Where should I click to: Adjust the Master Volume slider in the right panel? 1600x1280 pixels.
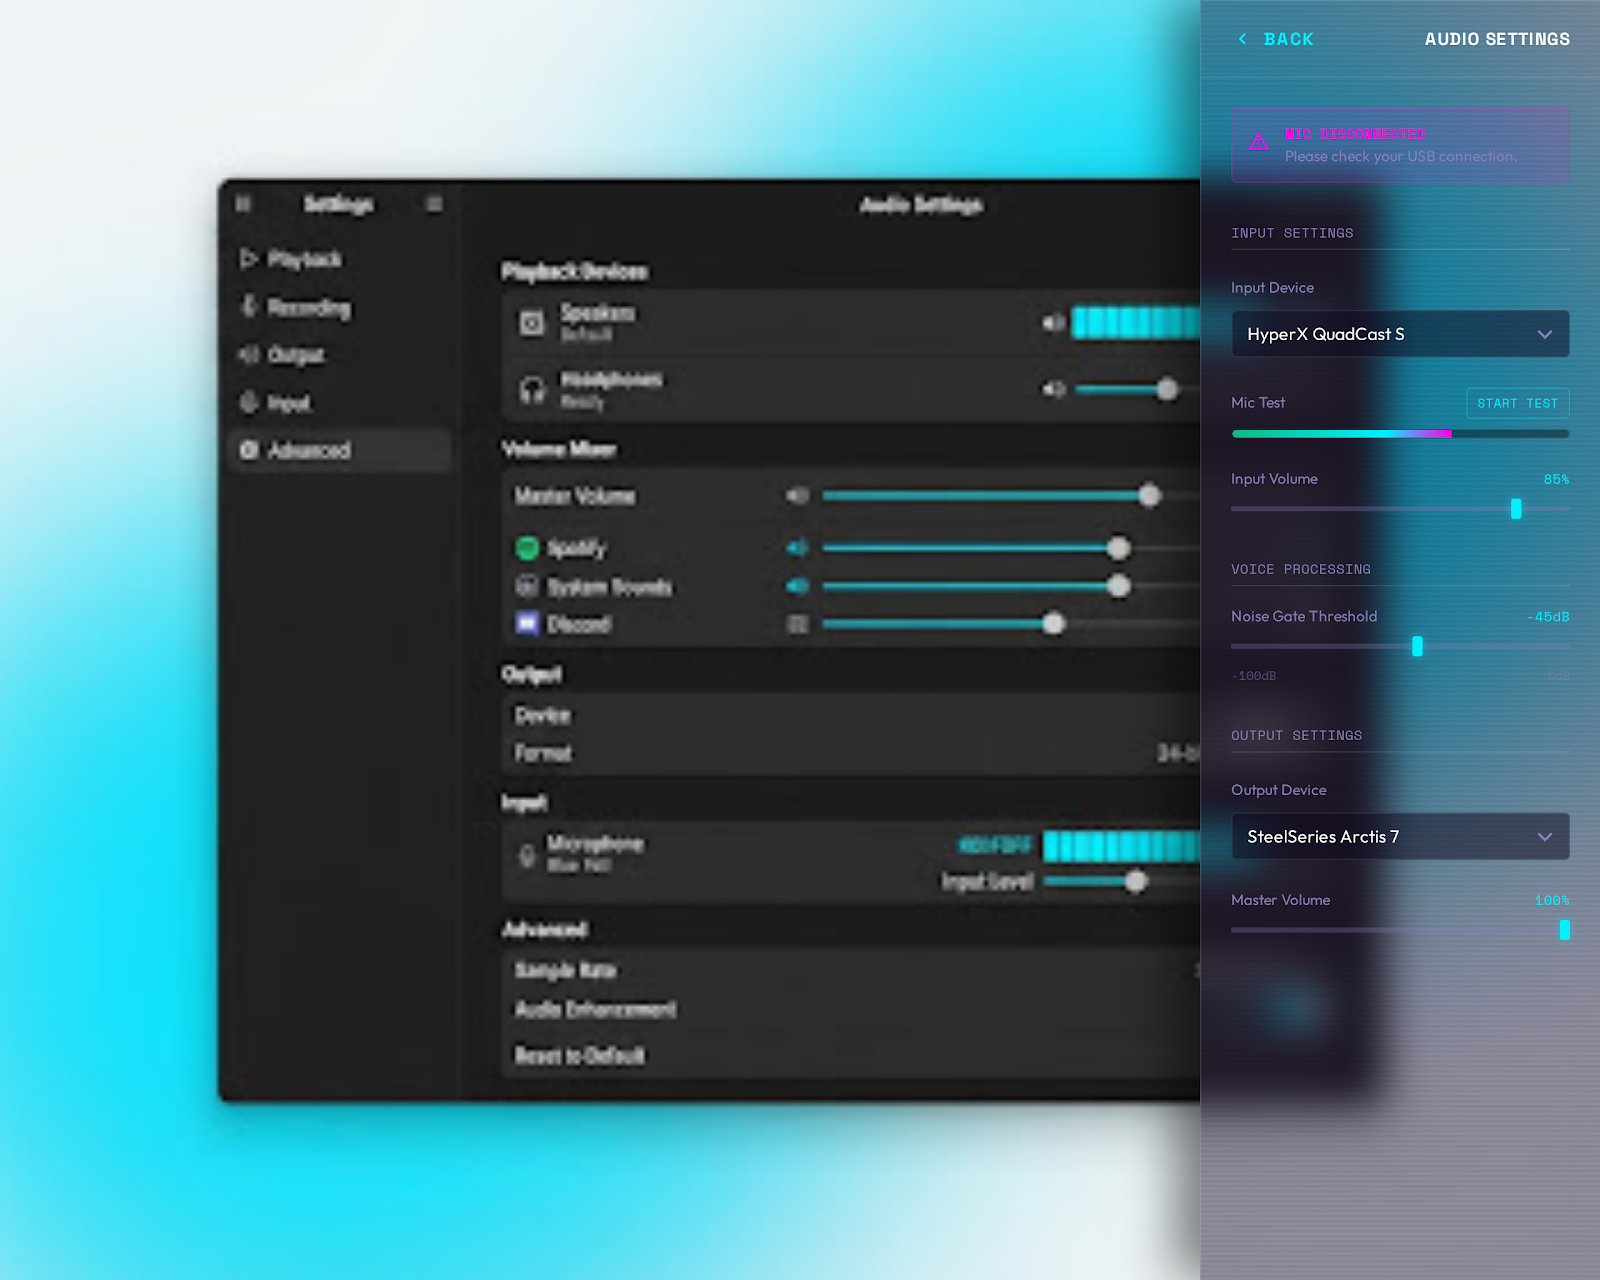click(1565, 930)
